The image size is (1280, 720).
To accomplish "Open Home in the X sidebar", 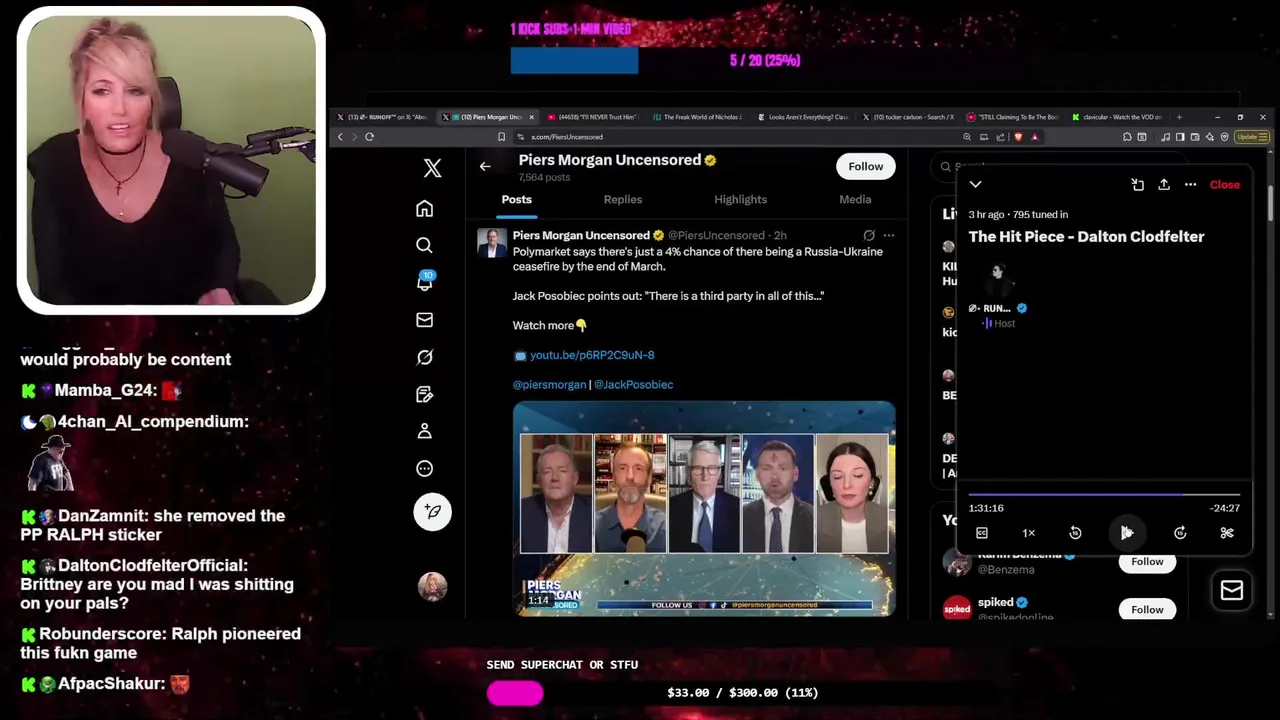I will click(x=424, y=208).
